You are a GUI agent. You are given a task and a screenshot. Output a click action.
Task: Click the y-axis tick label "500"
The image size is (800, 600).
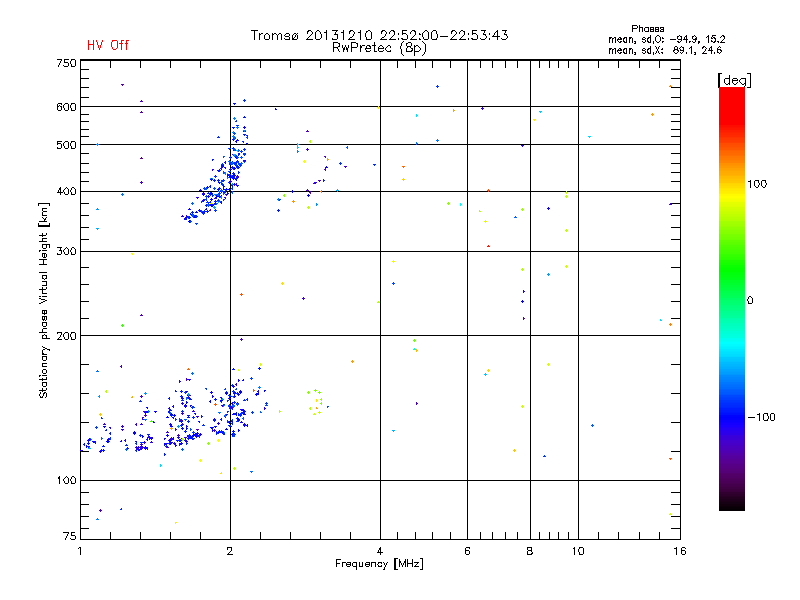pyautogui.click(x=66, y=145)
